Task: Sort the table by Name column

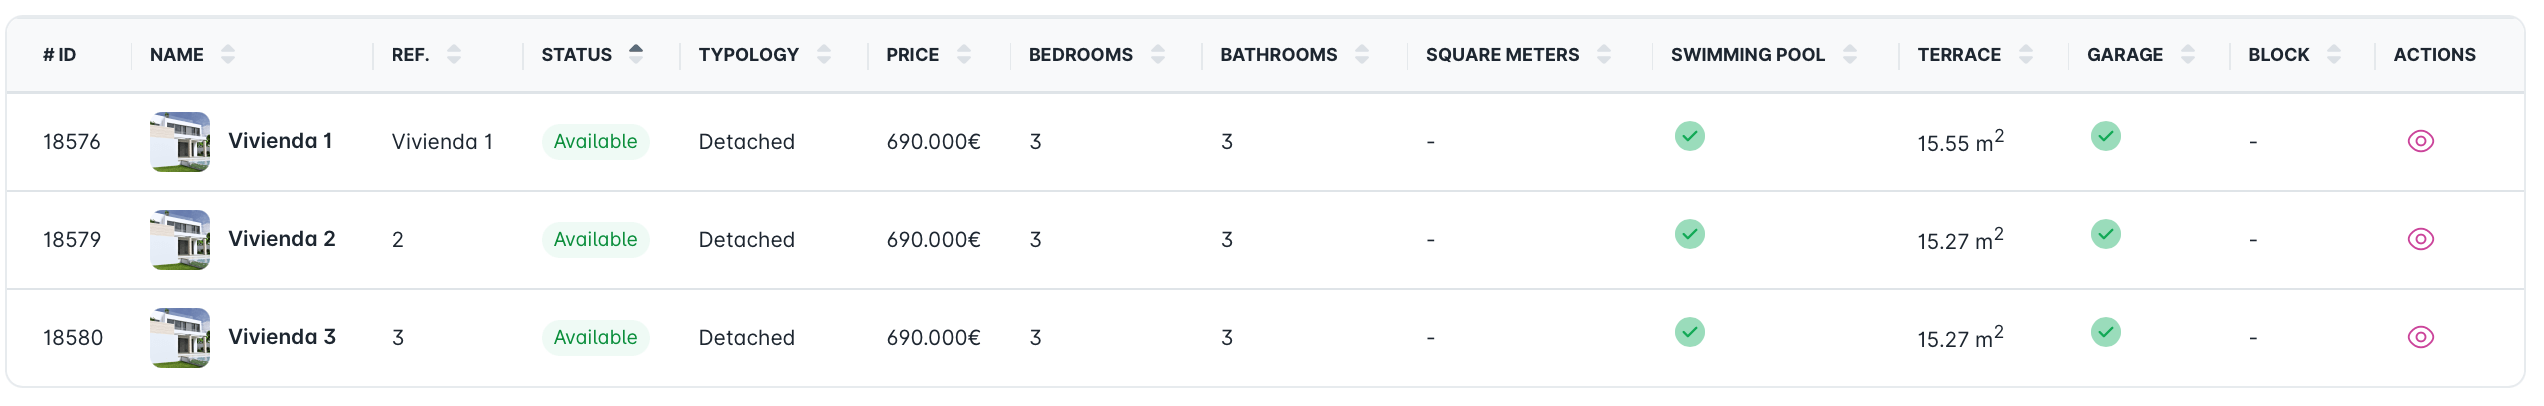Action: 228,55
